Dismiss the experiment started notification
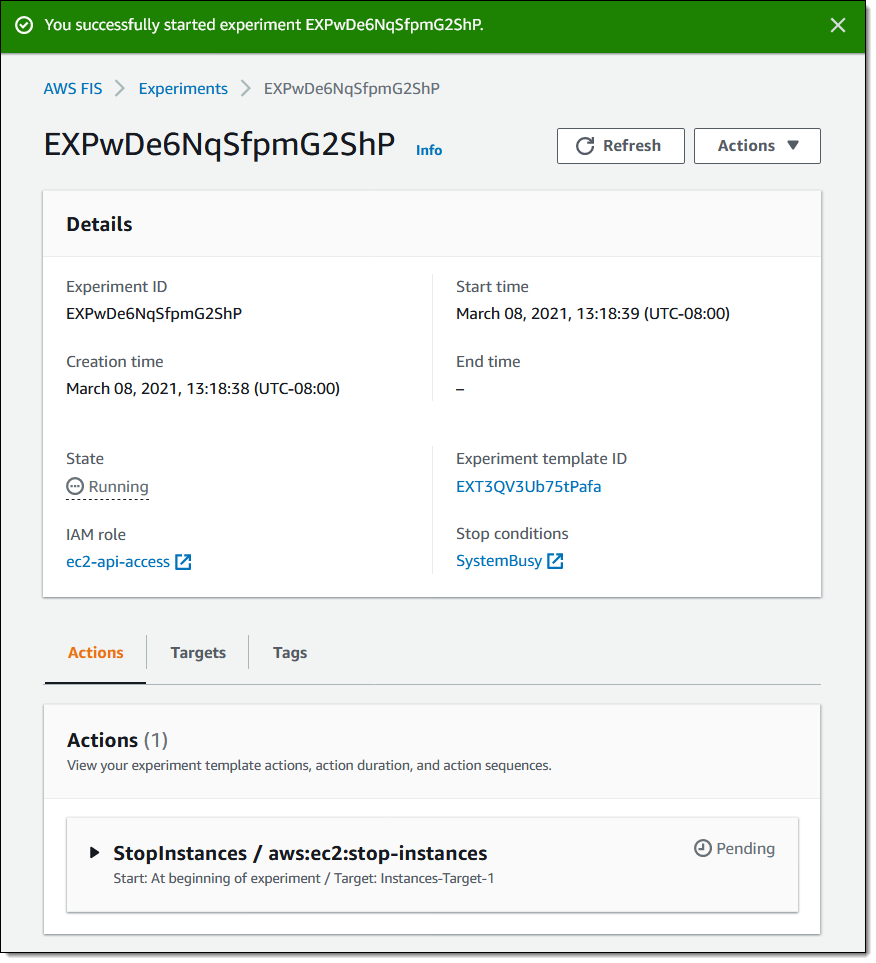This screenshot has width=876, height=963. (x=838, y=25)
